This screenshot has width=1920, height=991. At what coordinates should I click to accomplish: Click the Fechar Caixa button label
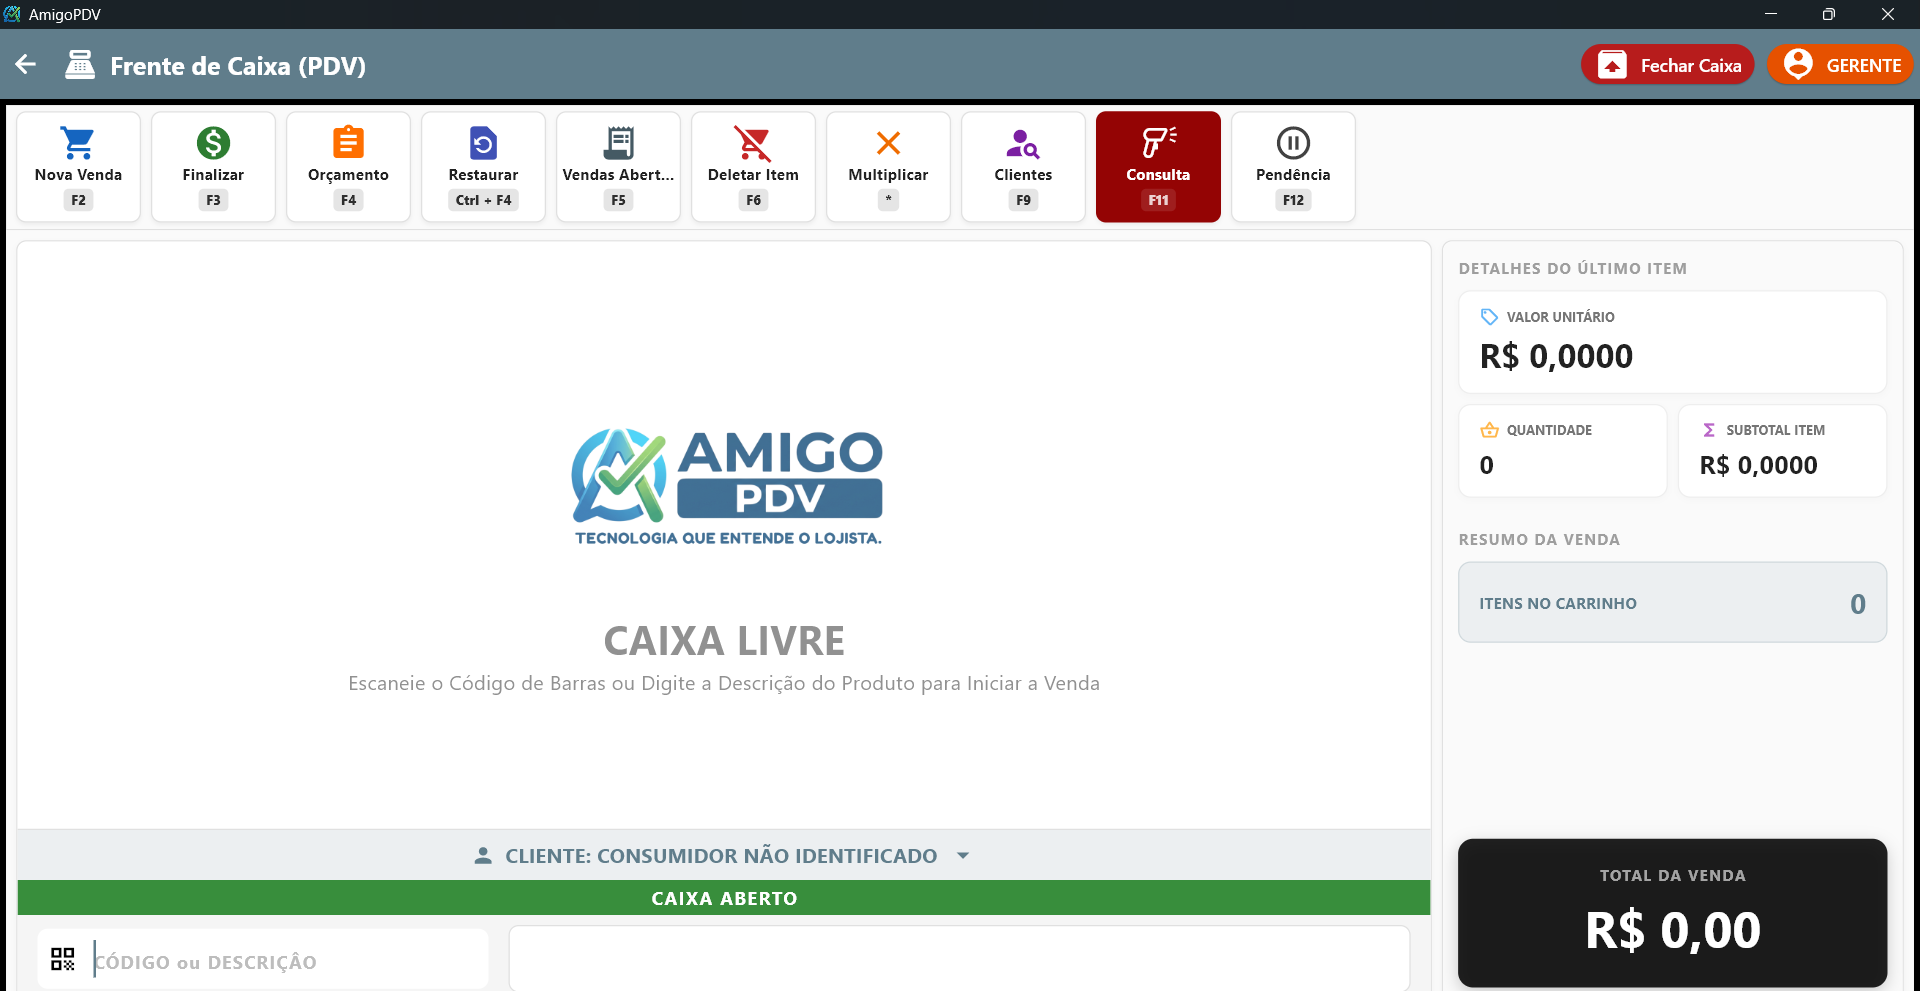1691,65
